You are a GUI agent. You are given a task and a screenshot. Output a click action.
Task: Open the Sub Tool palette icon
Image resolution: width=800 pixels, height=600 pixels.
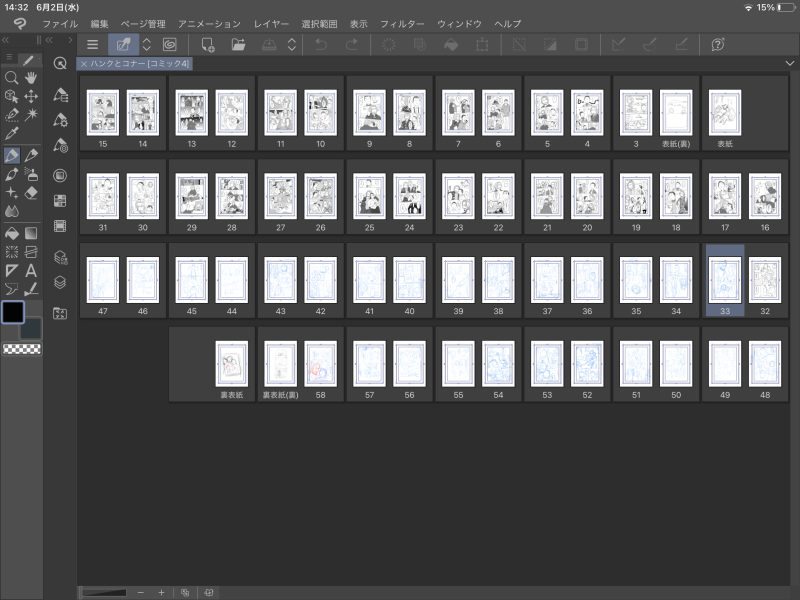click(x=60, y=95)
